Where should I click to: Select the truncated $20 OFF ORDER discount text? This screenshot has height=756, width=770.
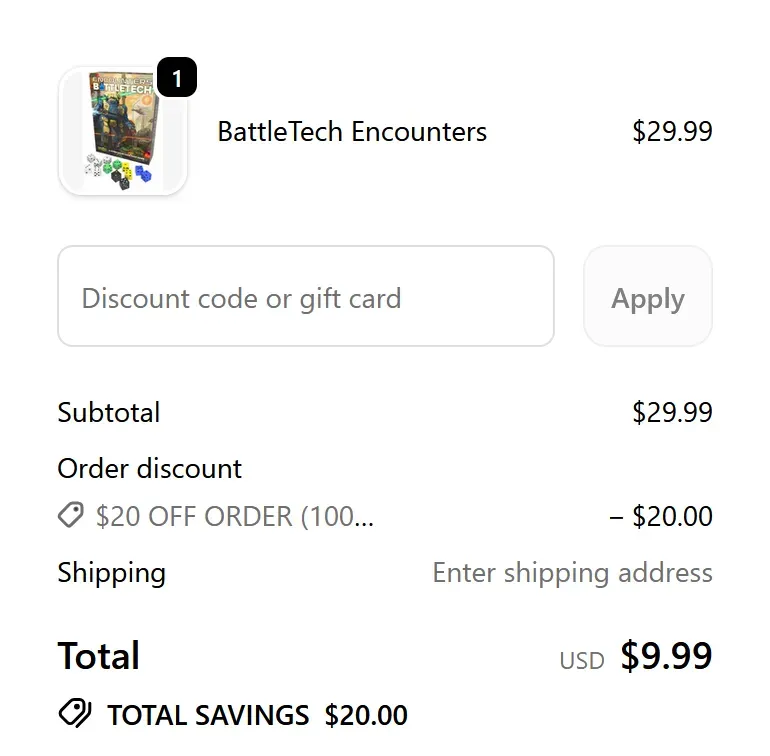[235, 517]
